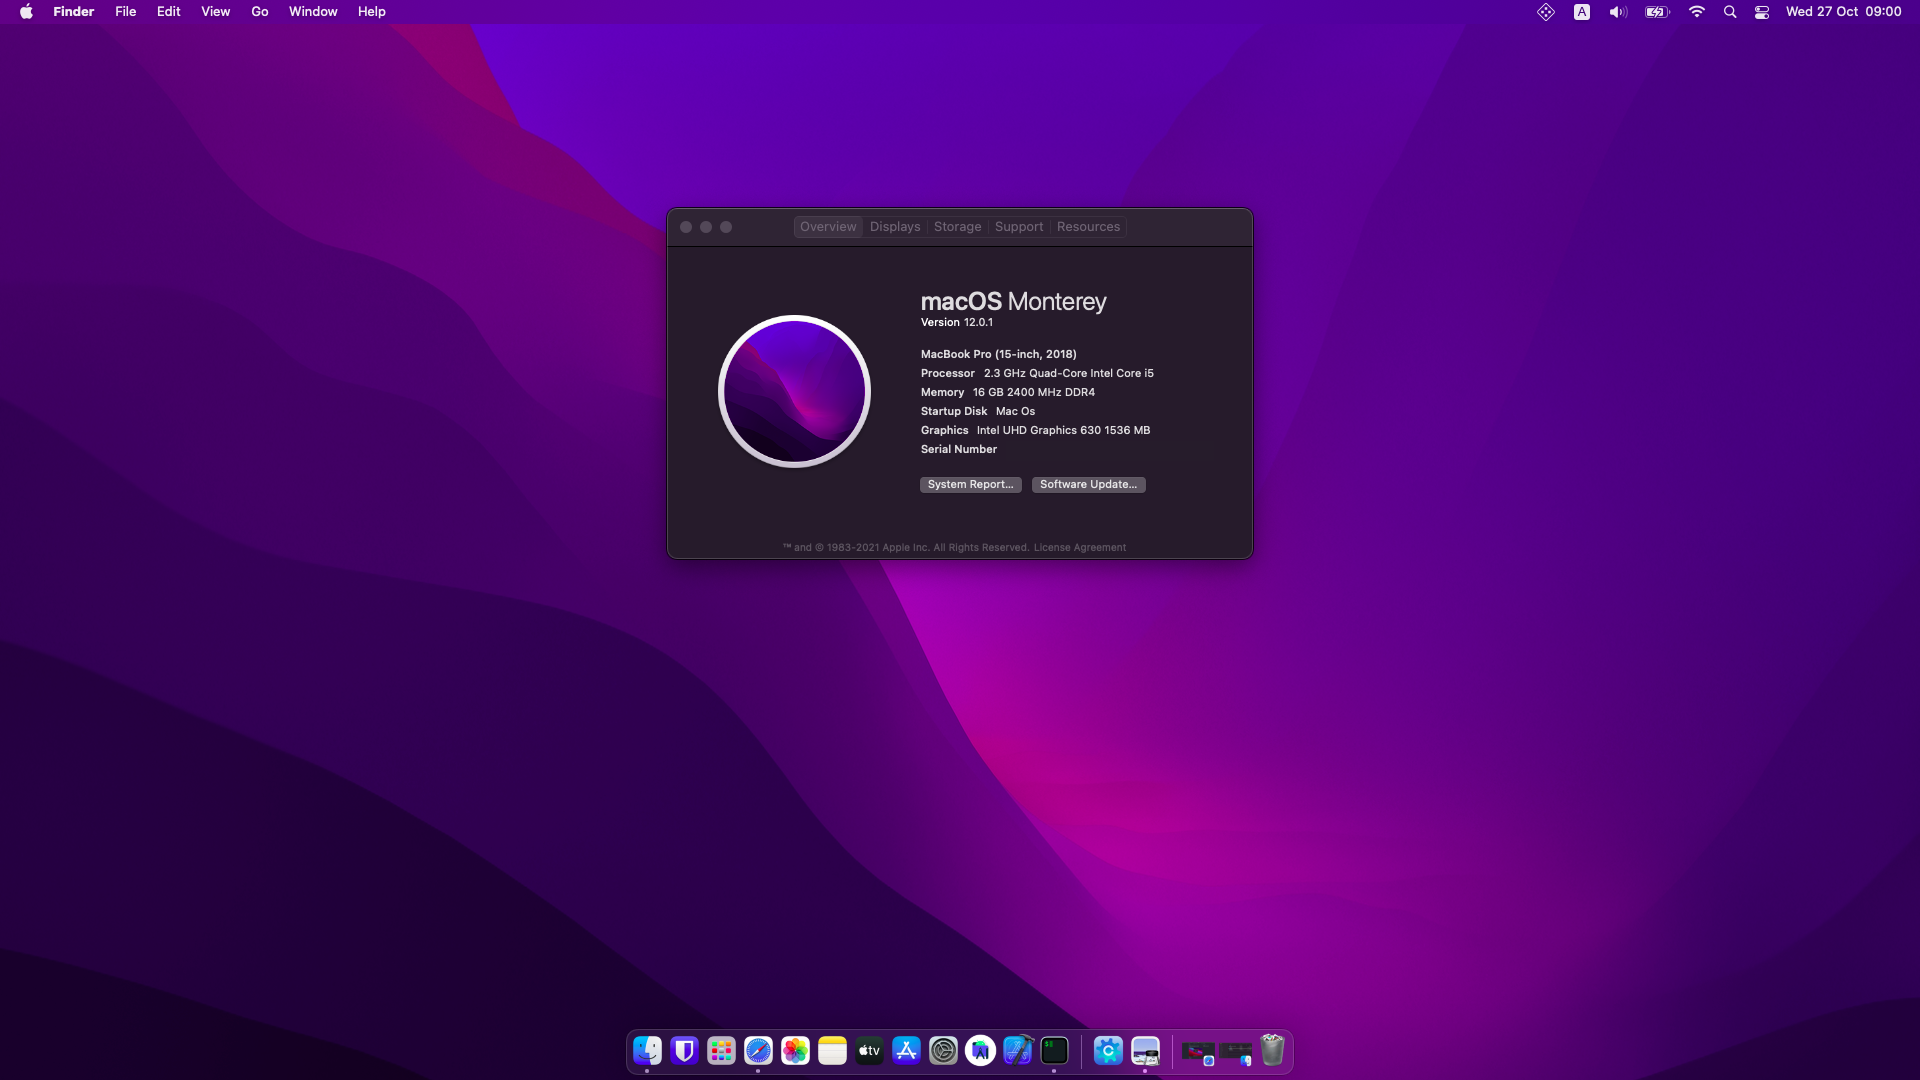This screenshot has width=1920, height=1080.
Task: Open Xcode hammer icon in dock
Action: 1017,1051
